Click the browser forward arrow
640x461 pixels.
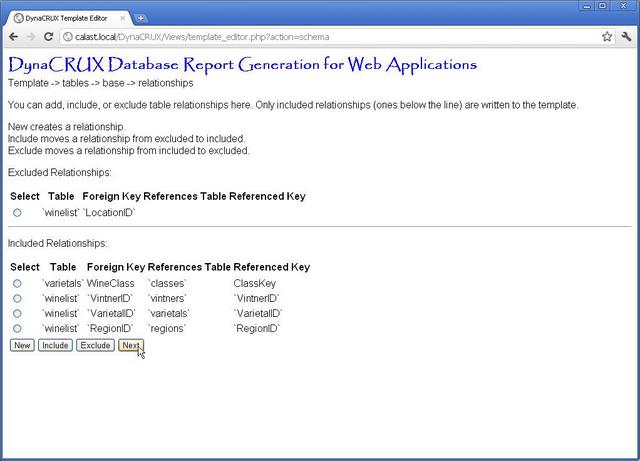[x=31, y=37]
